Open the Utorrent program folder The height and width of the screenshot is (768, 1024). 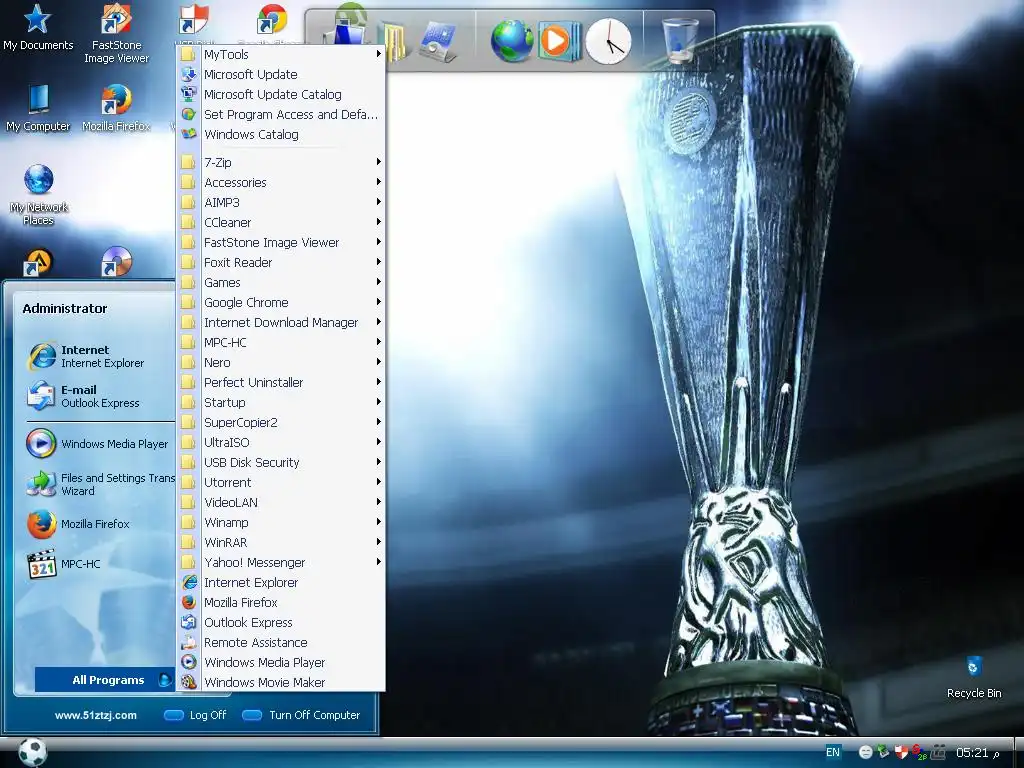click(x=281, y=483)
